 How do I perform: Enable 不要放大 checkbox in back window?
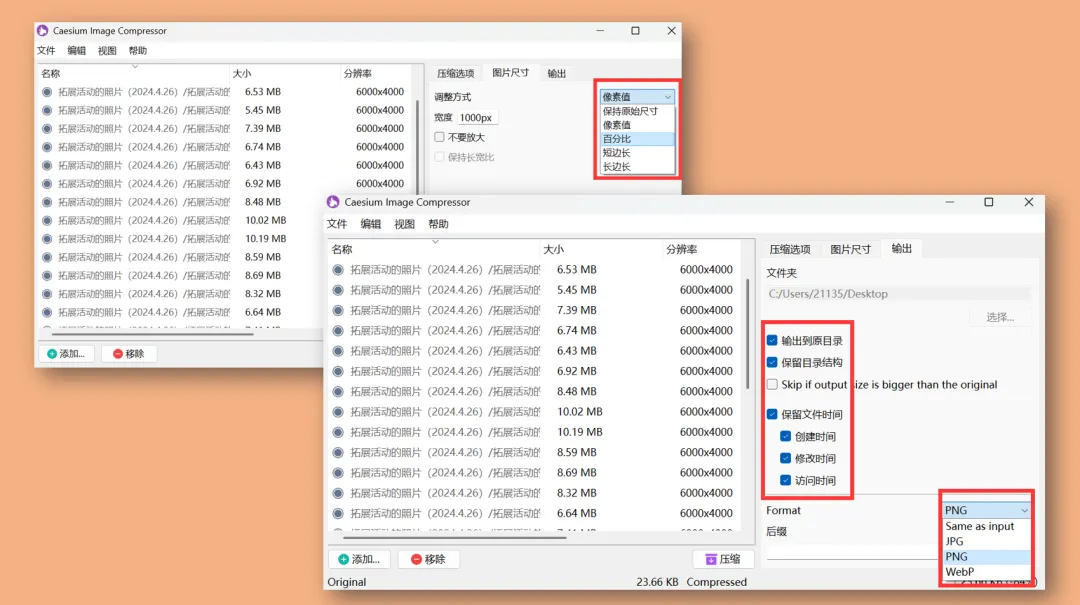439,137
